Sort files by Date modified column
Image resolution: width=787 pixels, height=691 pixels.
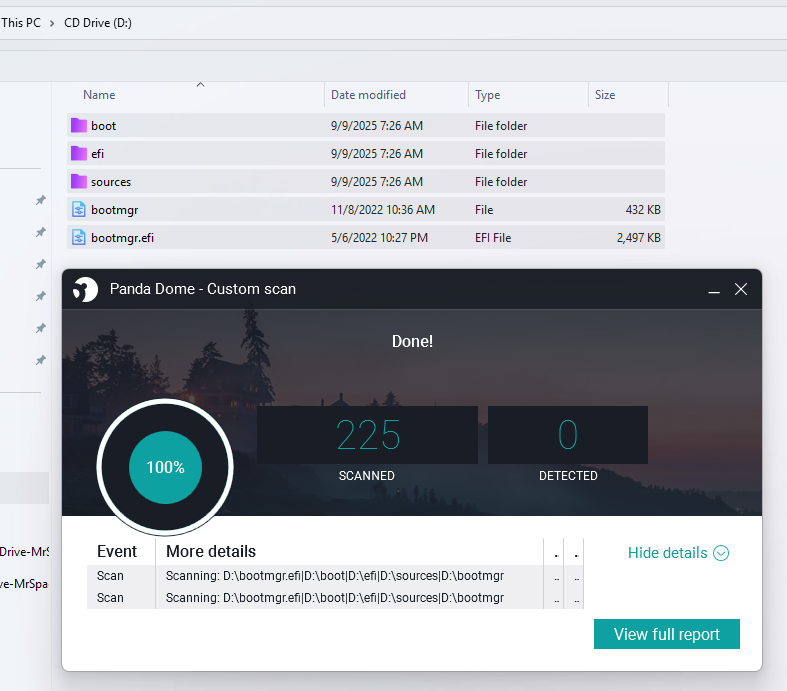368,95
